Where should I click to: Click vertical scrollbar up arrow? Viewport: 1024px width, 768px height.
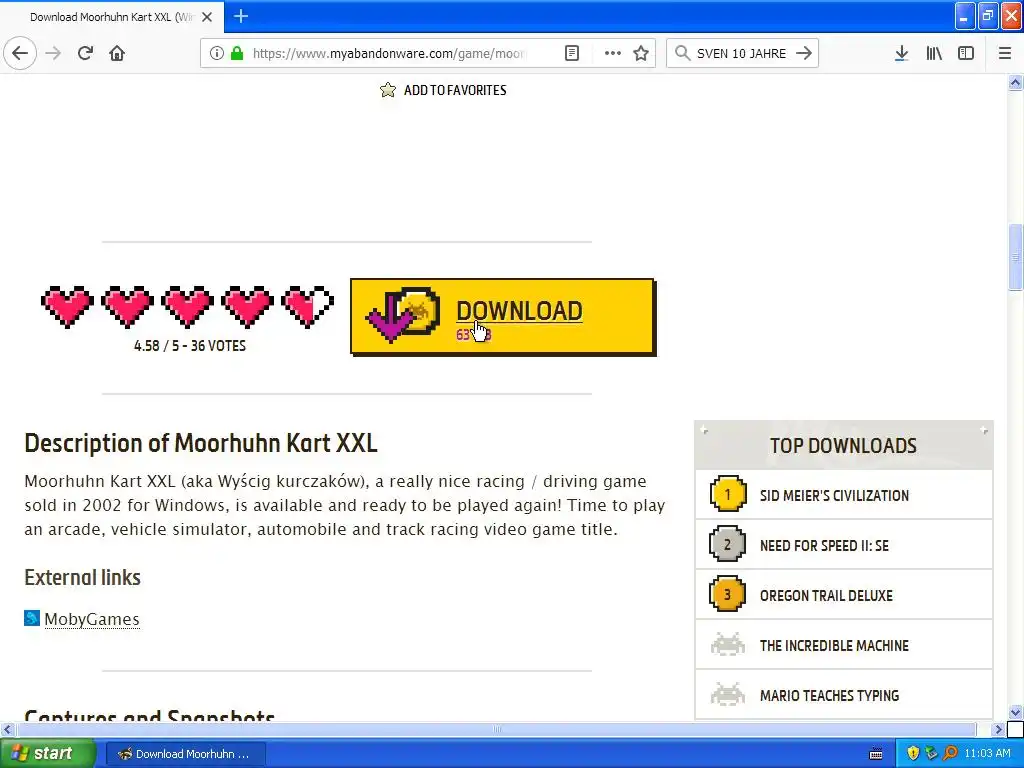click(x=1016, y=82)
